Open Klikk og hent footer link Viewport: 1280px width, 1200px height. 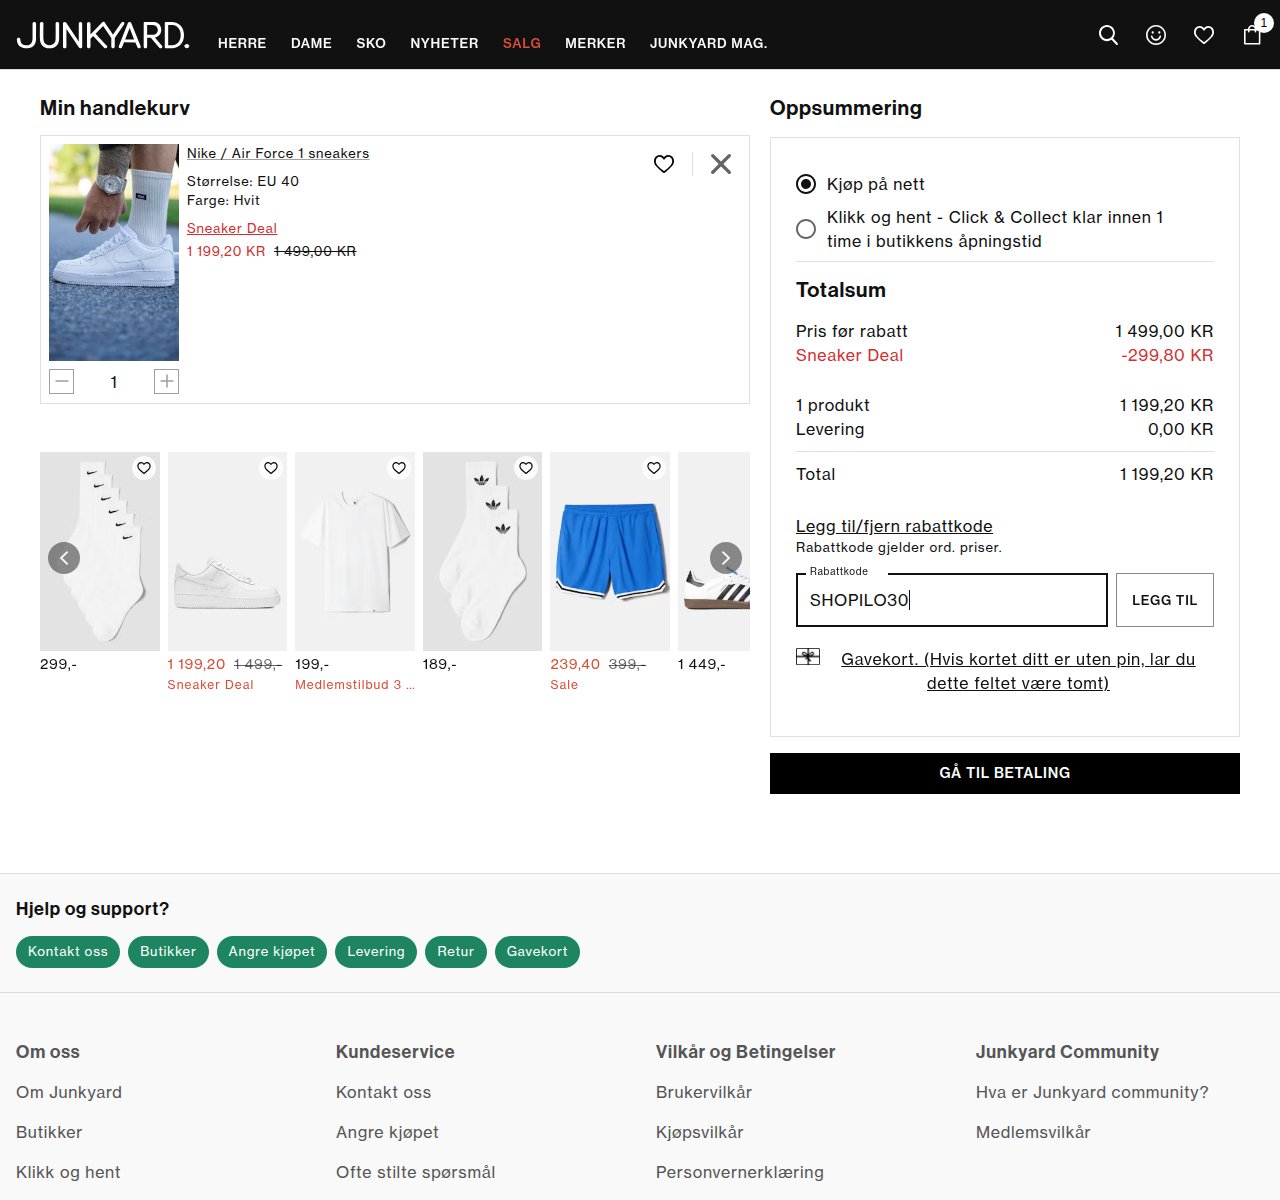[68, 1172]
